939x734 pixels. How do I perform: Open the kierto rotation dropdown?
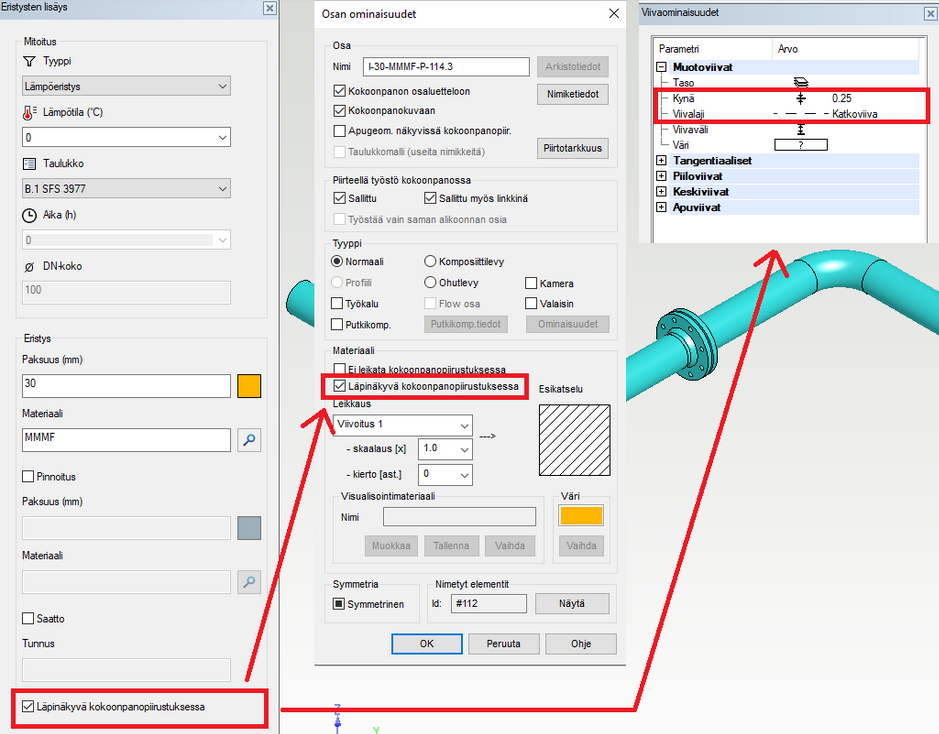[x=464, y=475]
